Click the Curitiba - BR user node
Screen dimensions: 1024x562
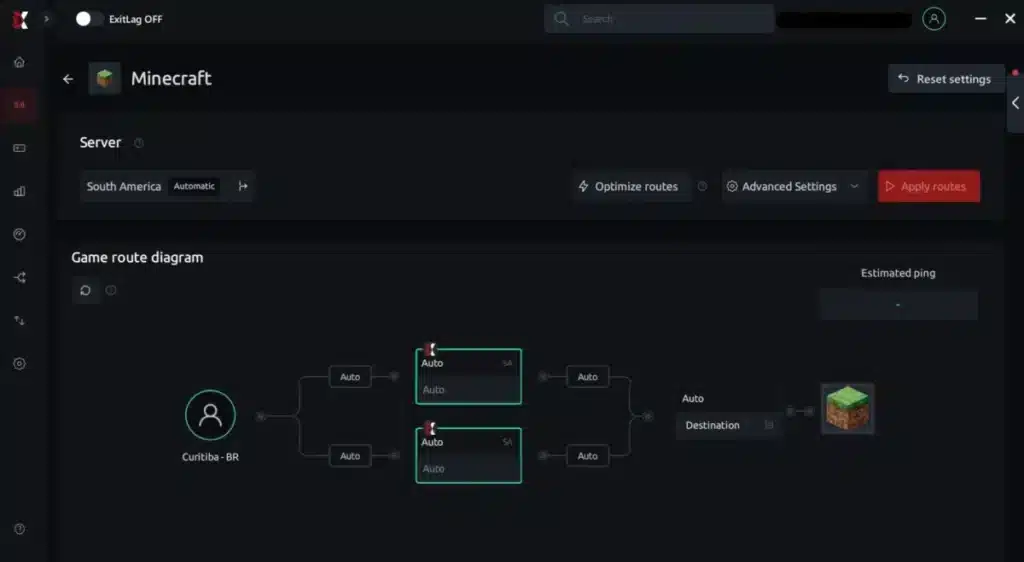click(x=210, y=415)
